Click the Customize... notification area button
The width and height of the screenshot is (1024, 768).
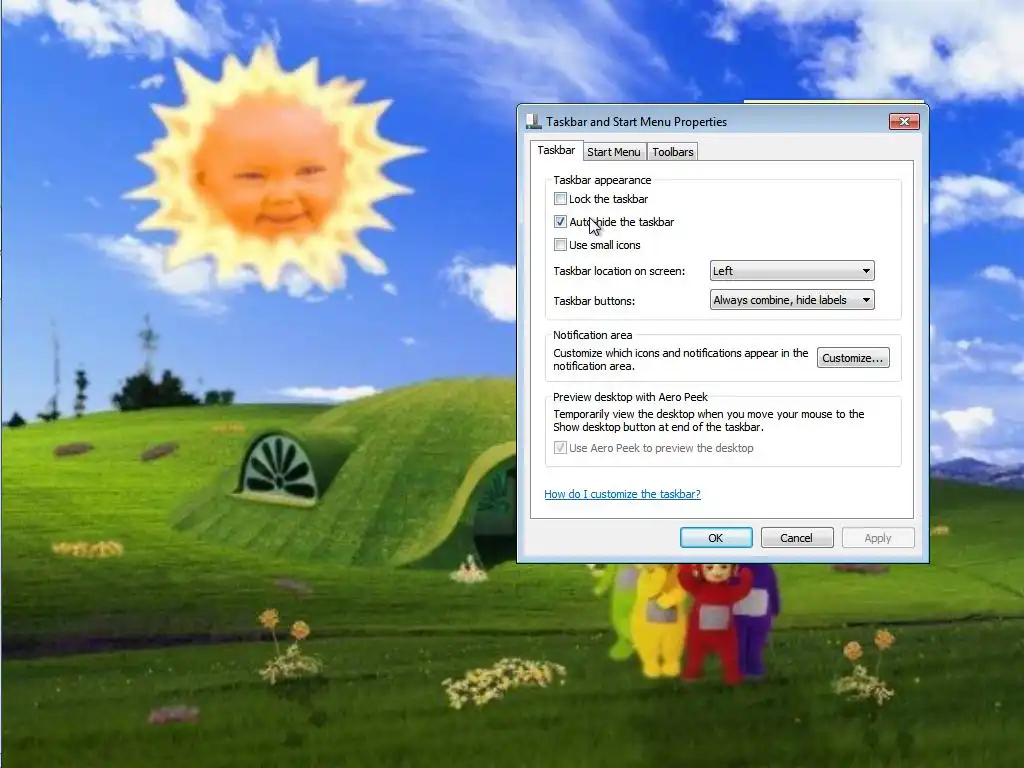pos(853,358)
